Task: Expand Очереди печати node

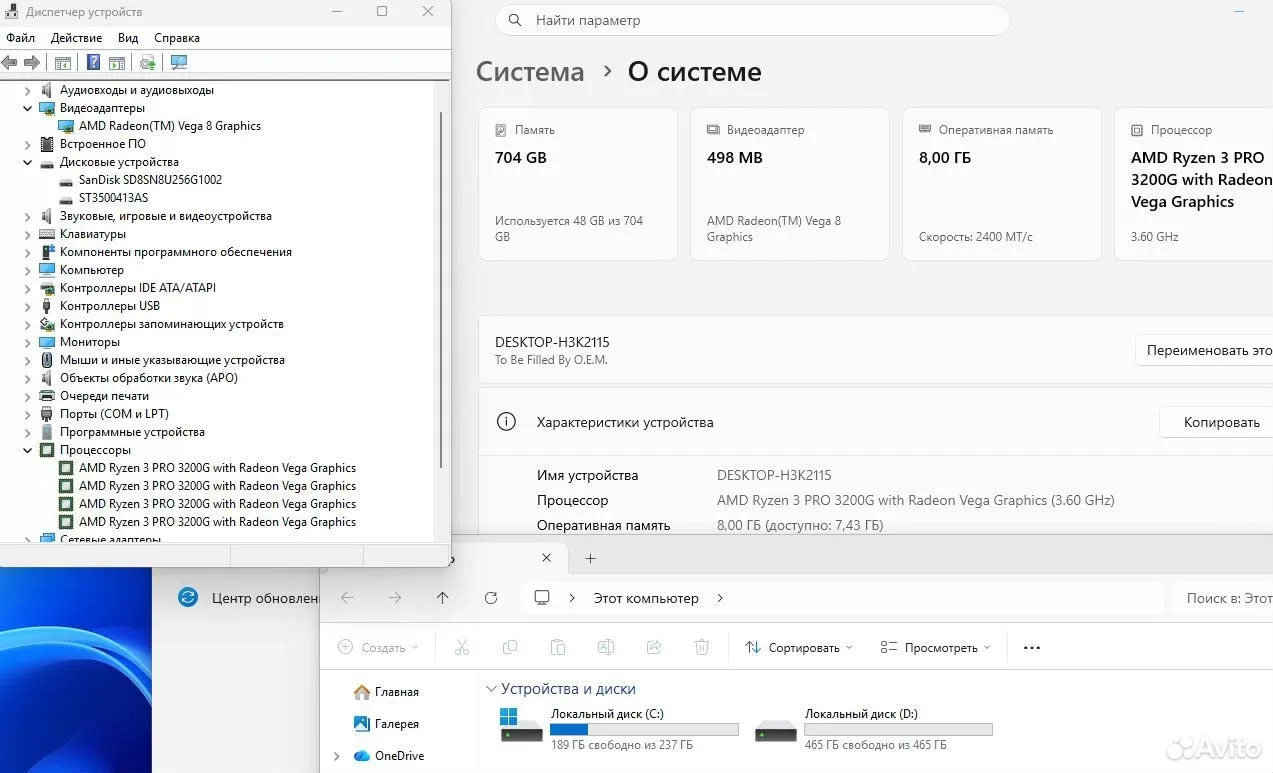Action: click(28, 396)
